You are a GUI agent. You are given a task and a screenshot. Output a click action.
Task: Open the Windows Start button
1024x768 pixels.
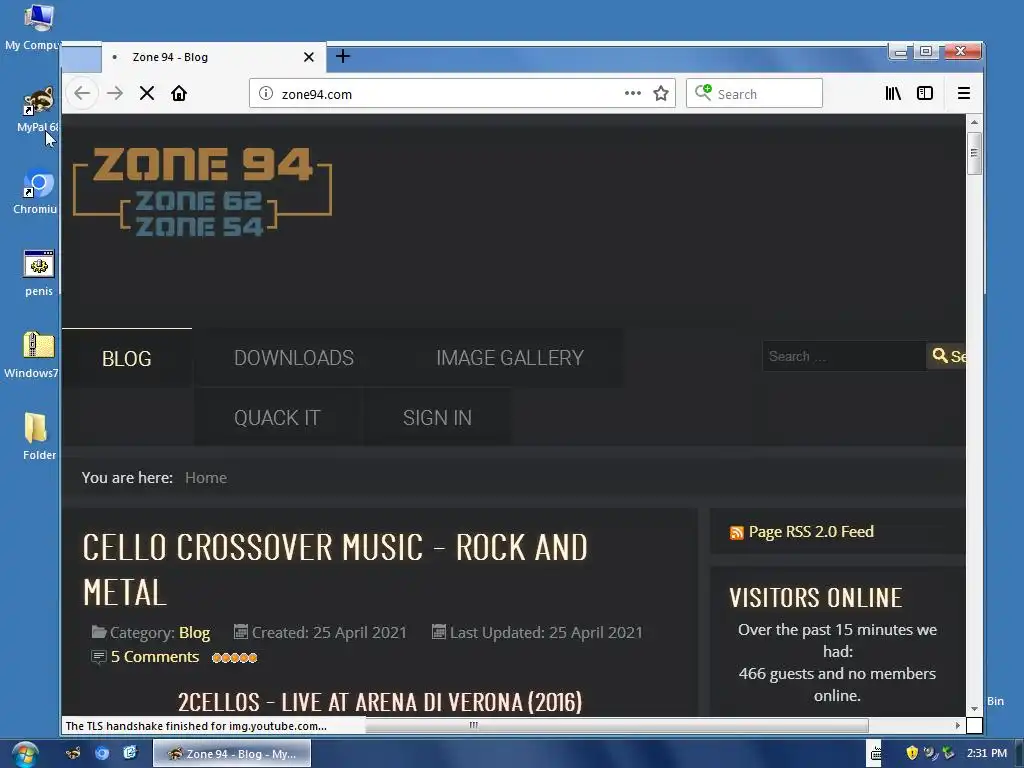(25, 754)
